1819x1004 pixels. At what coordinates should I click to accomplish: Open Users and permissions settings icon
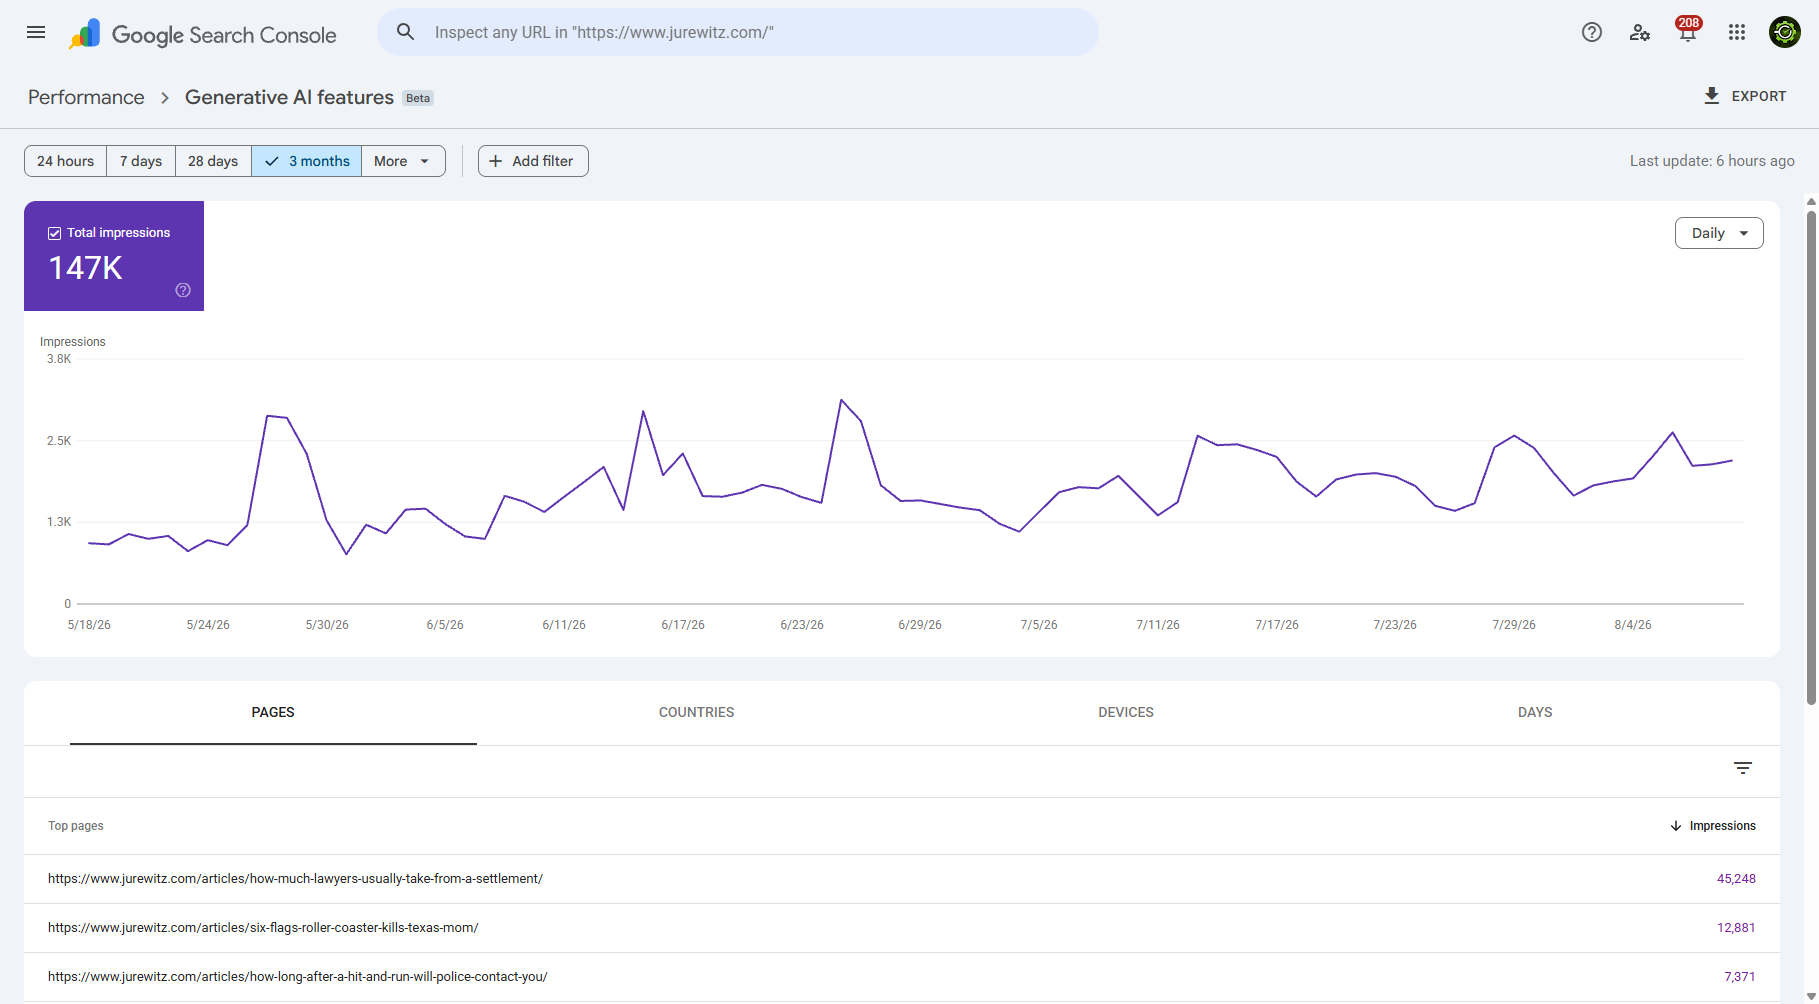(1640, 32)
